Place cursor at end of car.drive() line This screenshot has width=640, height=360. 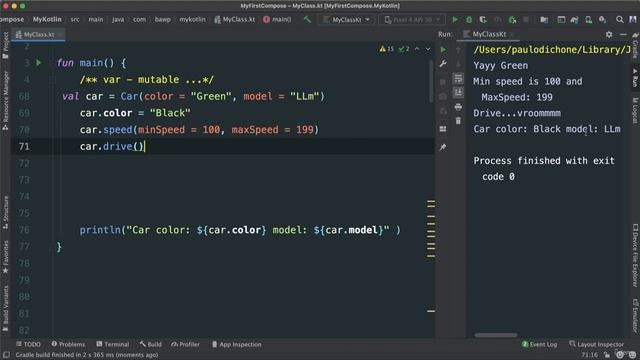(x=146, y=147)
